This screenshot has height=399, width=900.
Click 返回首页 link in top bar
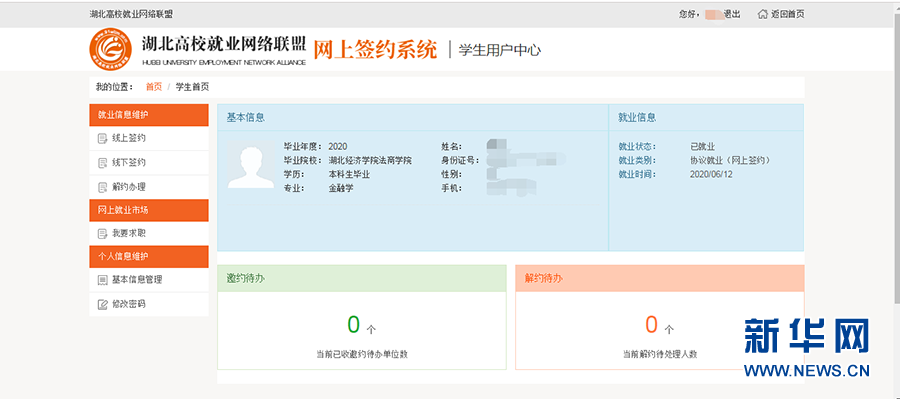coord(788,14)
